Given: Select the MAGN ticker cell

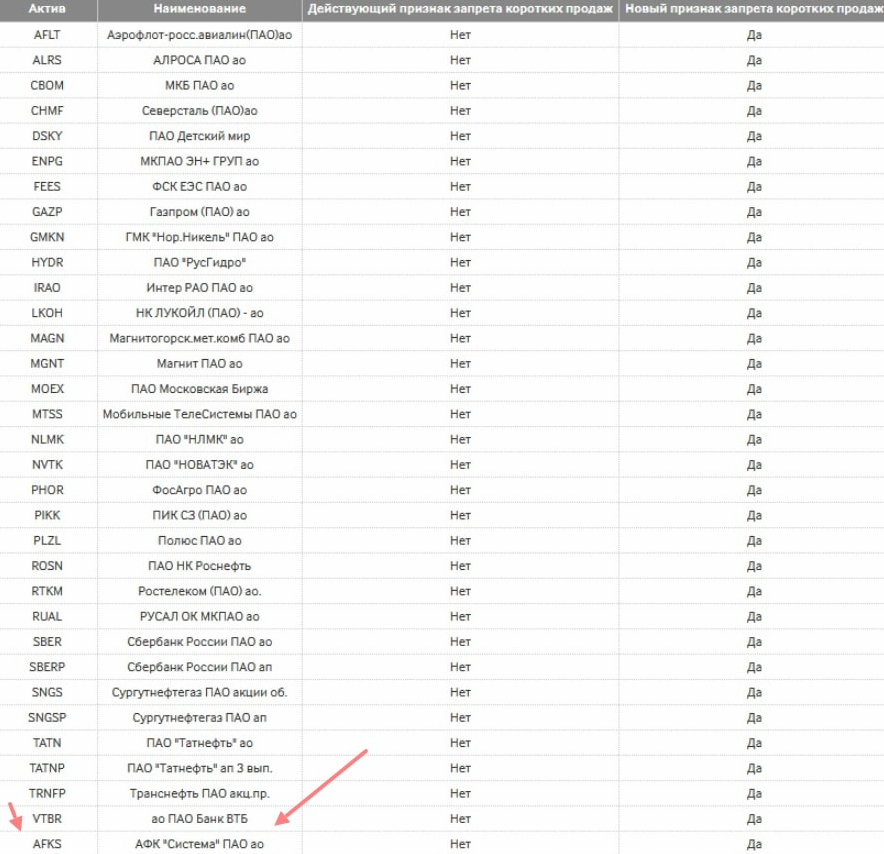Looking at the screenshot, I should coord(47,339).
